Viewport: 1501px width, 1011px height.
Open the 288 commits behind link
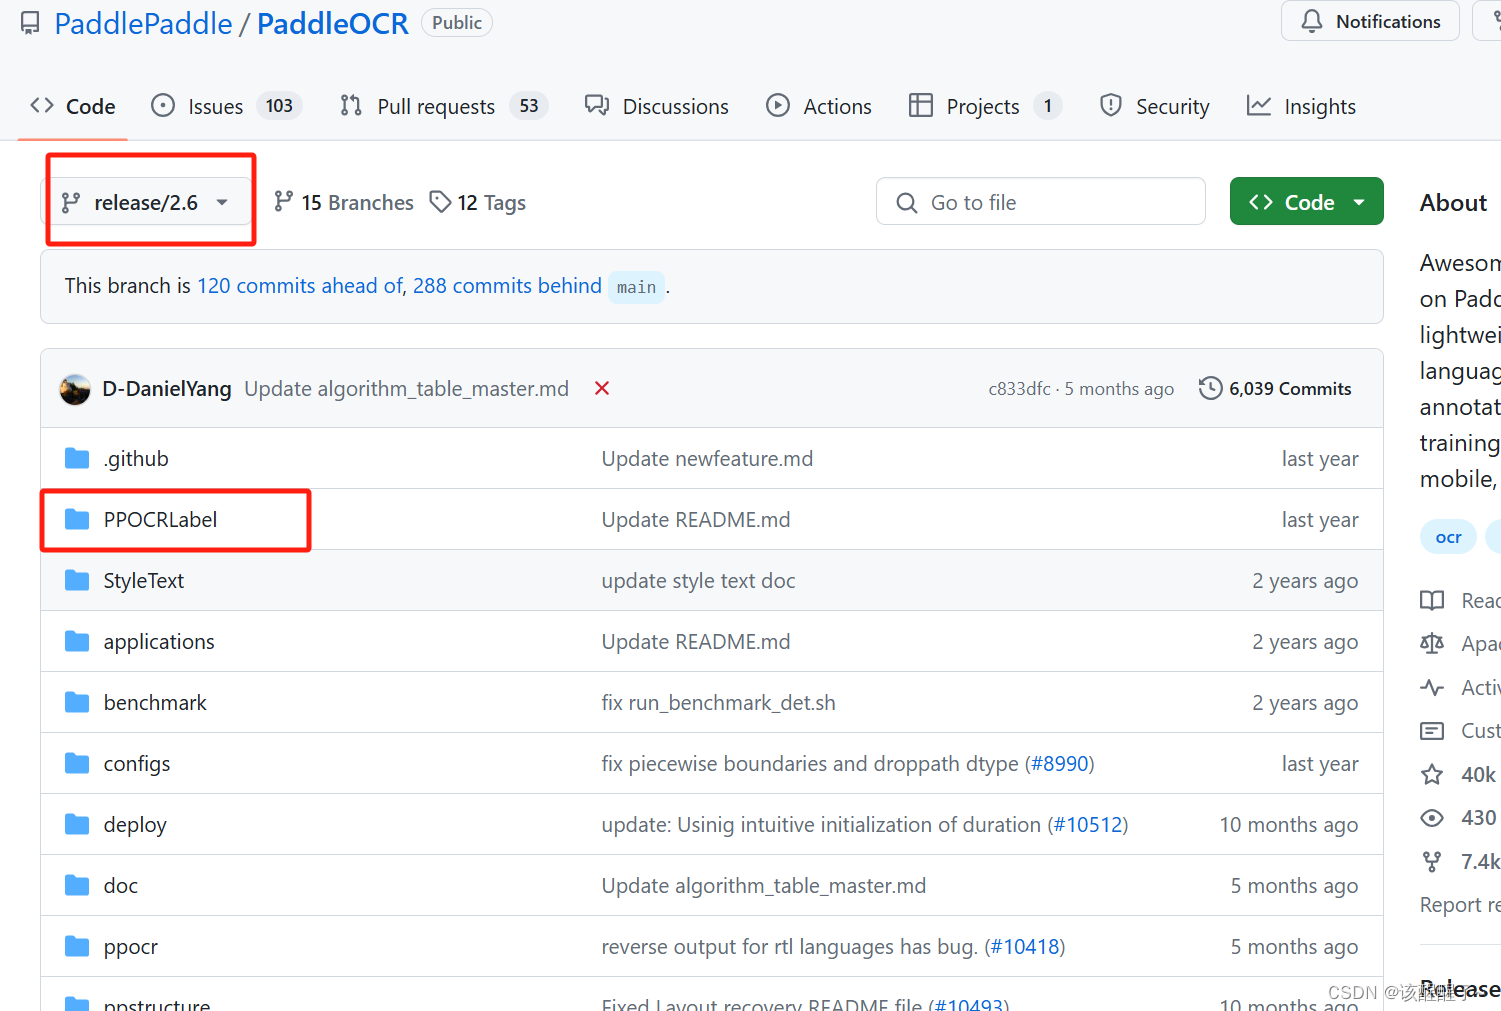507,286
